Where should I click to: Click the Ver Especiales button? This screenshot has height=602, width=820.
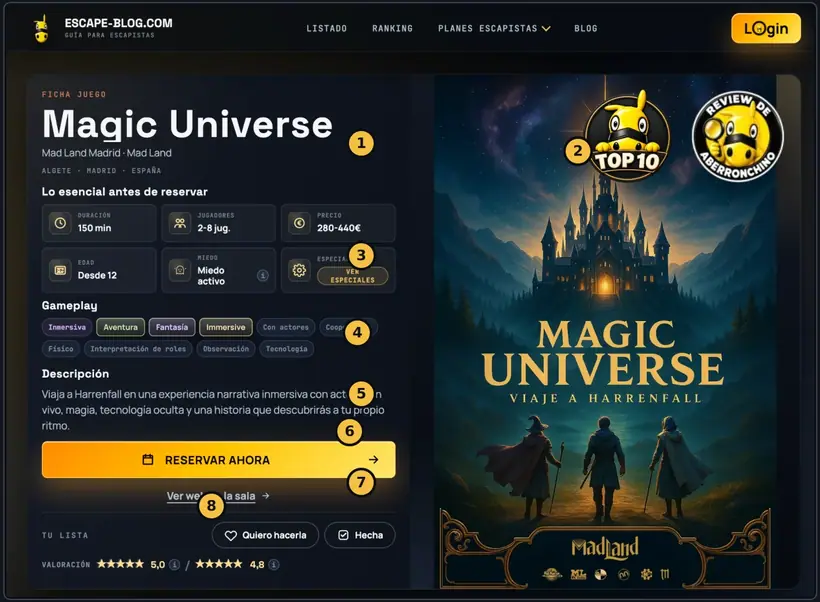pyautogui.click(x=352, y=276)
